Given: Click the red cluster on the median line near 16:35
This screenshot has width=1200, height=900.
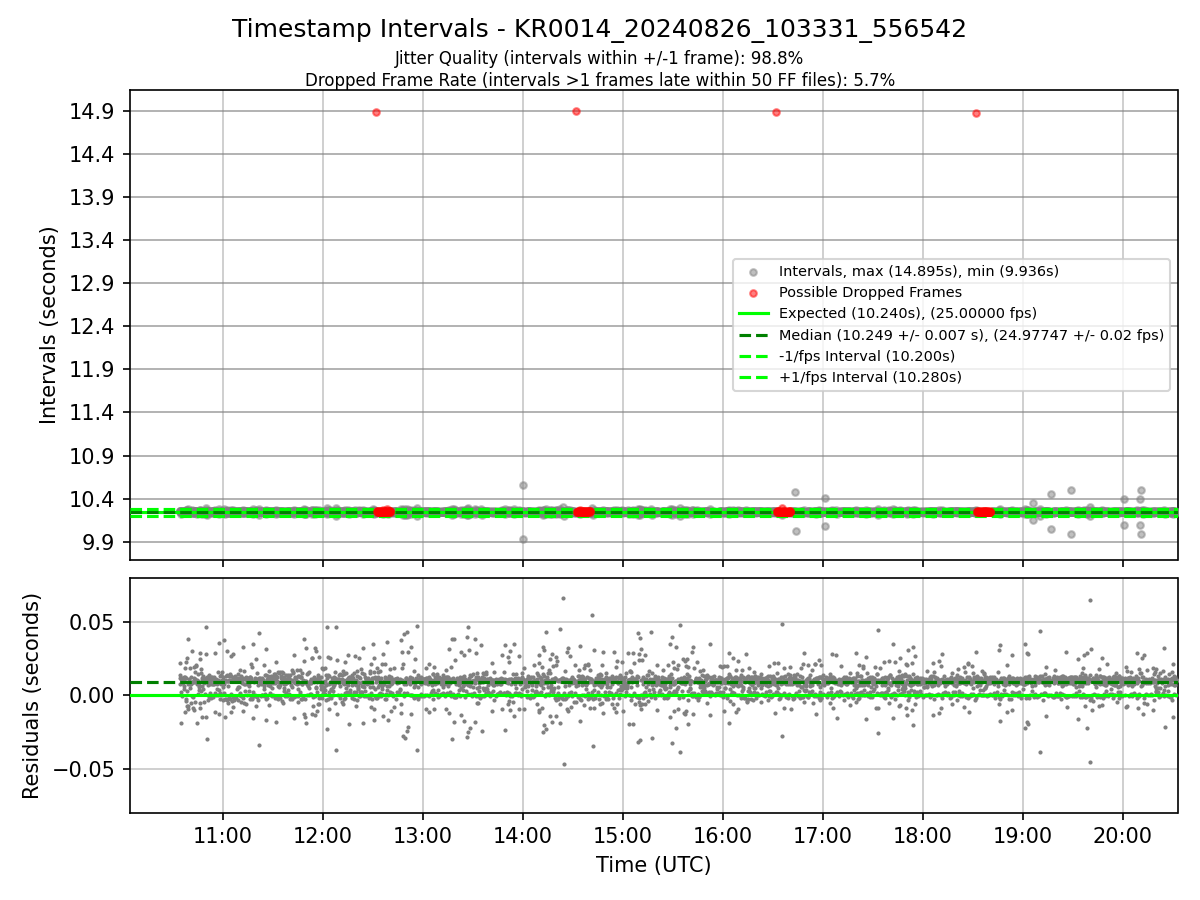Looking at the screenshot, I should [784, 512].
